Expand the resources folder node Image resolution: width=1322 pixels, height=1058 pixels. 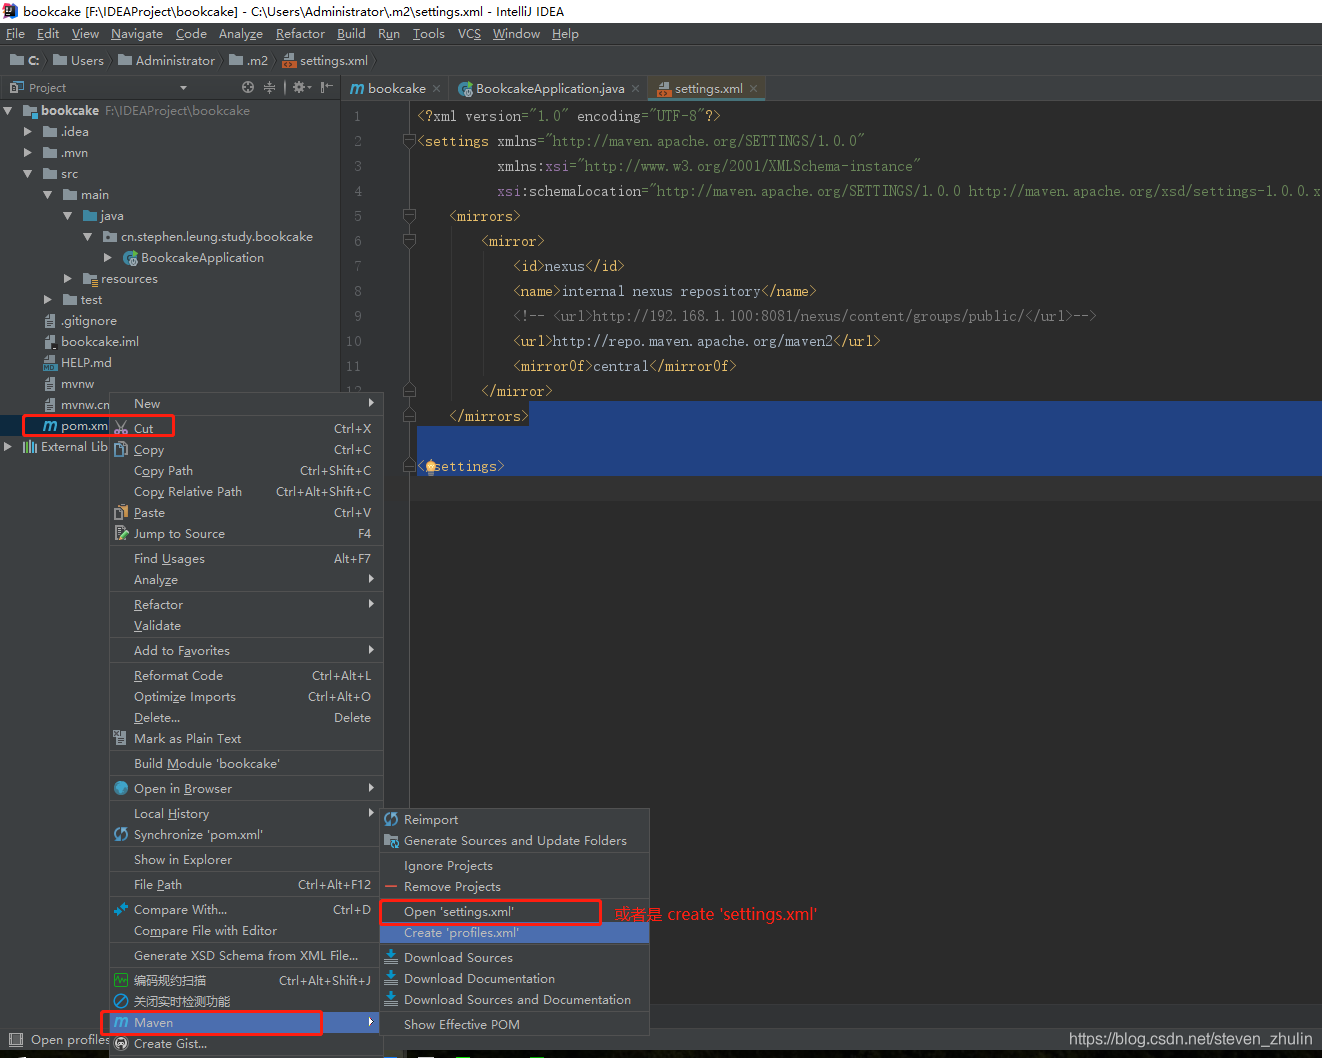68,279
